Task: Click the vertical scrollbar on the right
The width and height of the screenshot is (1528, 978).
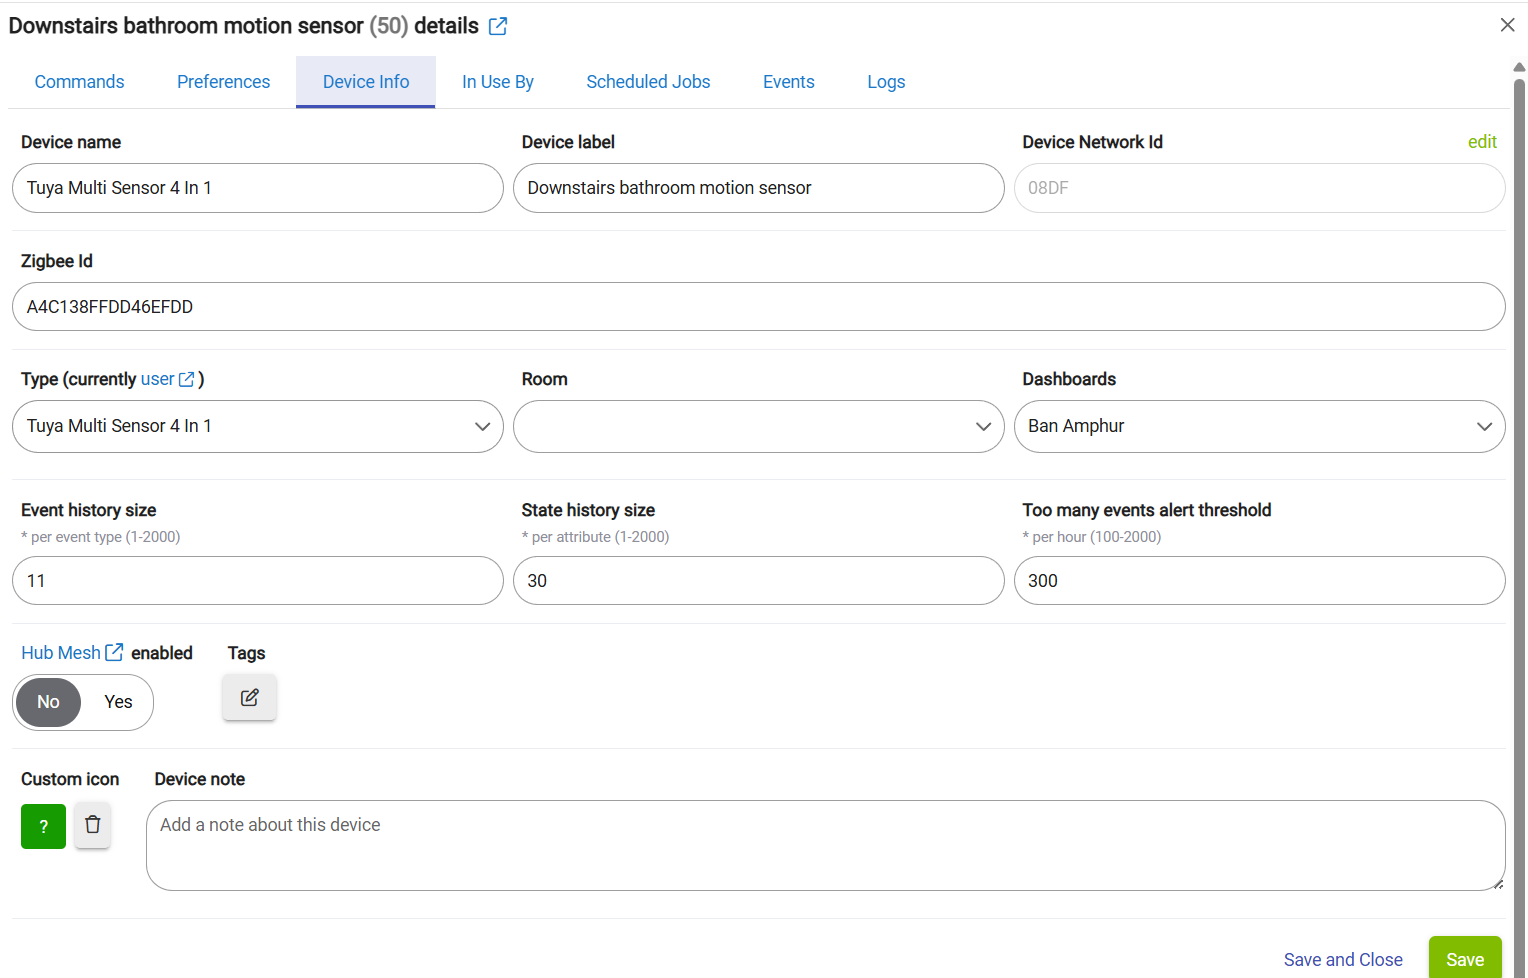Action: point(1519,500)
